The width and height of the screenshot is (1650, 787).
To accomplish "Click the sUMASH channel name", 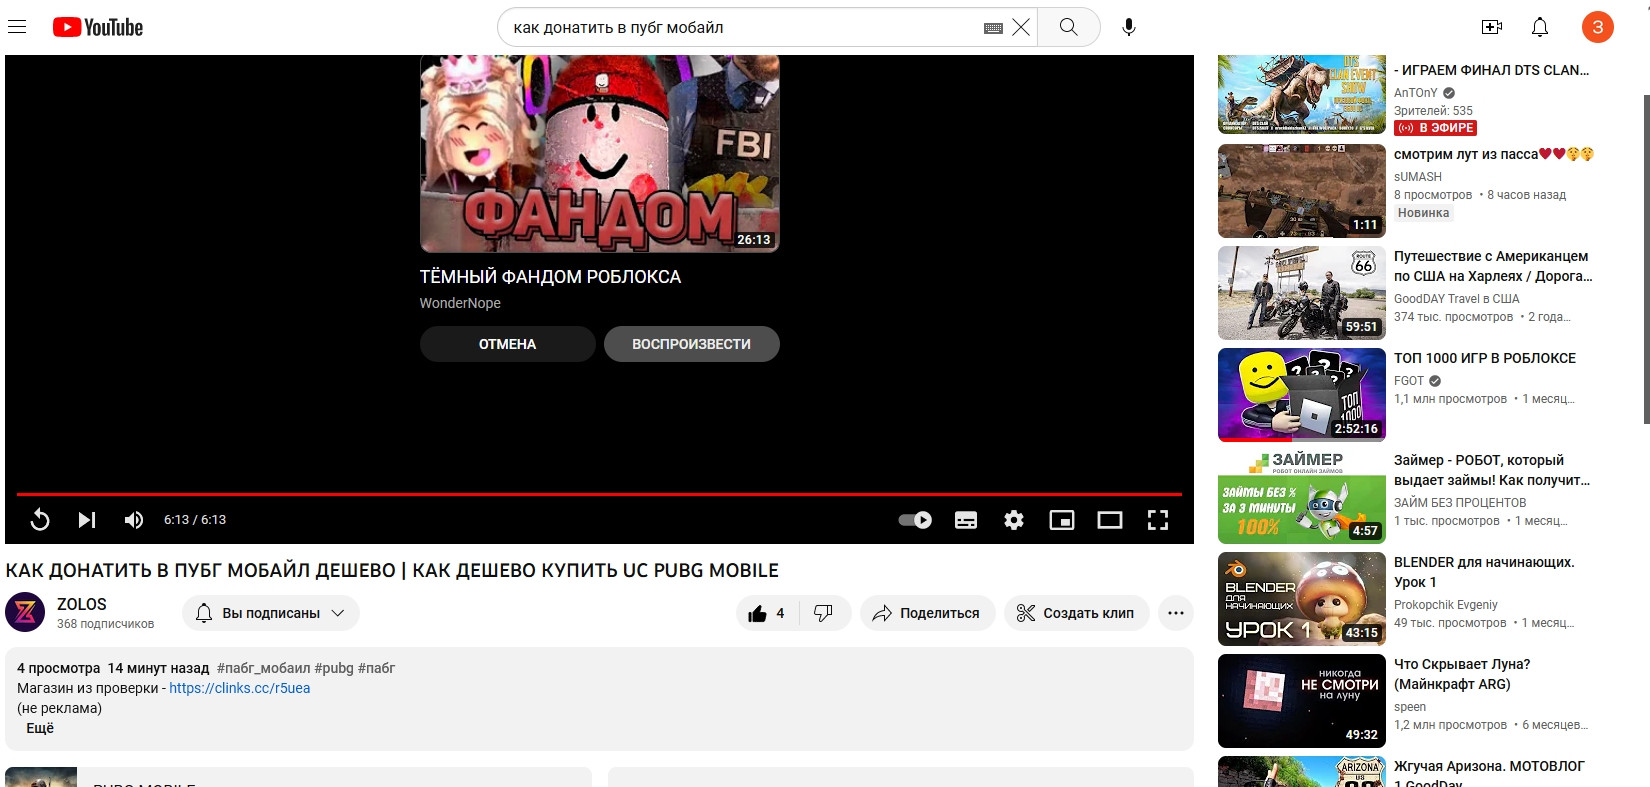I will pyautogui.click(x=1418, y=176).
